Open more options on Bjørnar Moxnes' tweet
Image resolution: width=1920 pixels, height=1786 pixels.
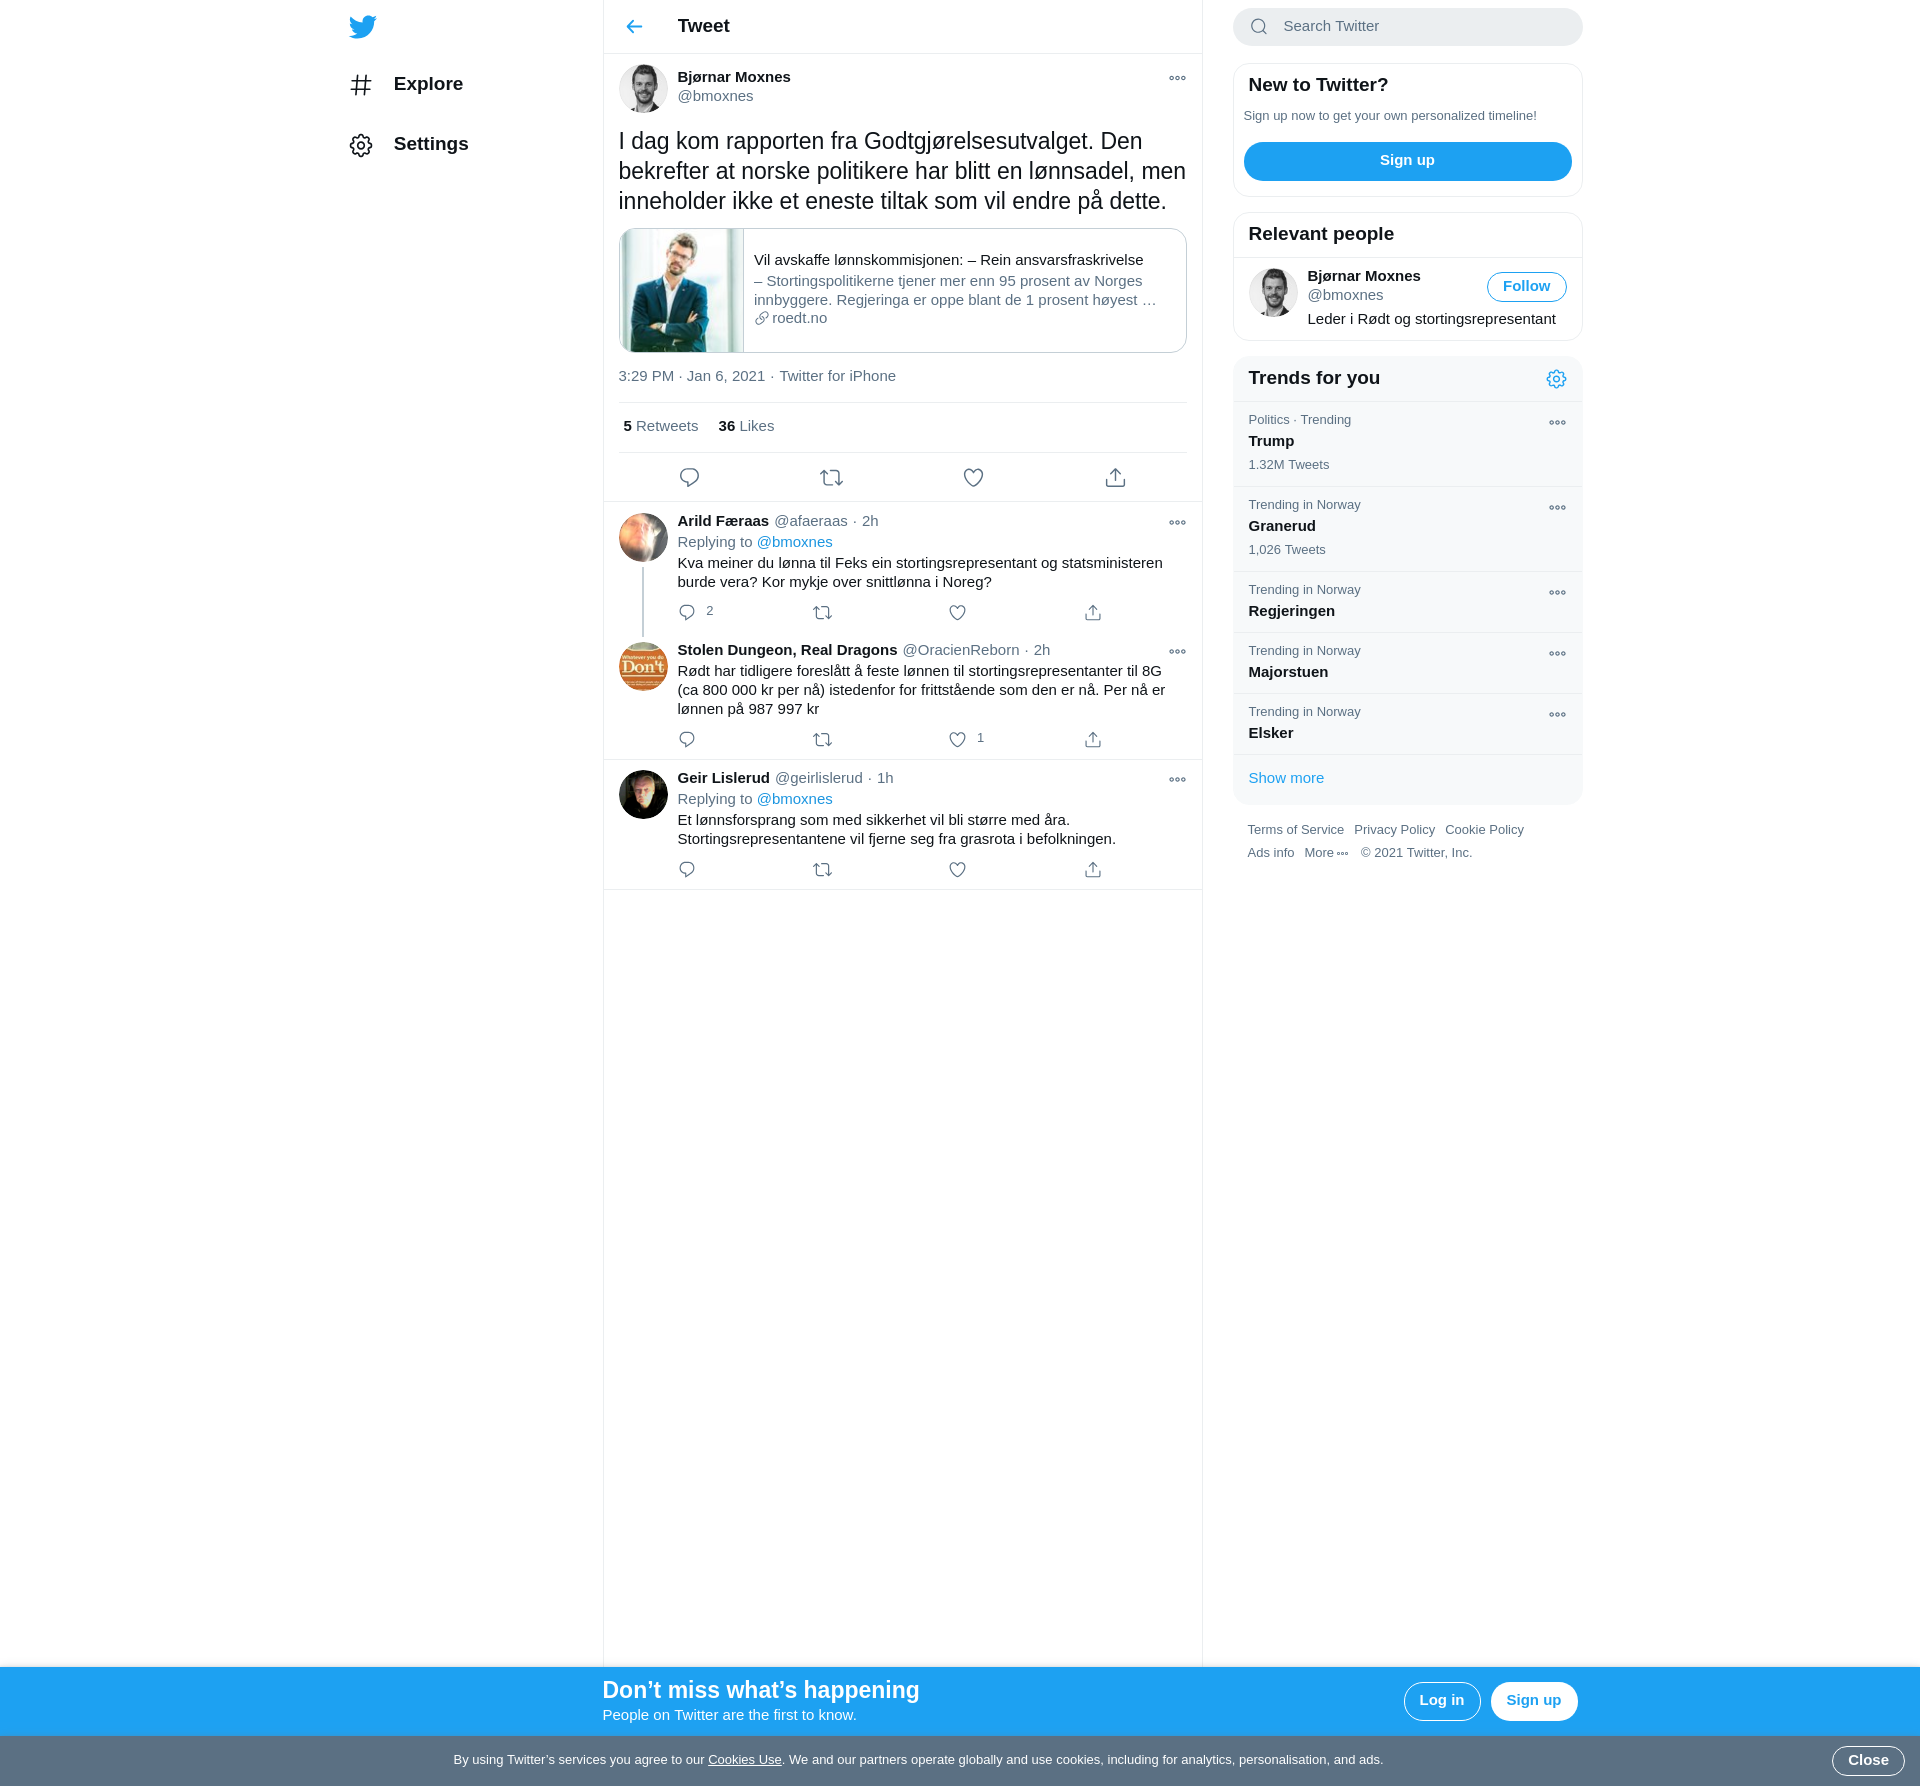1177,78
